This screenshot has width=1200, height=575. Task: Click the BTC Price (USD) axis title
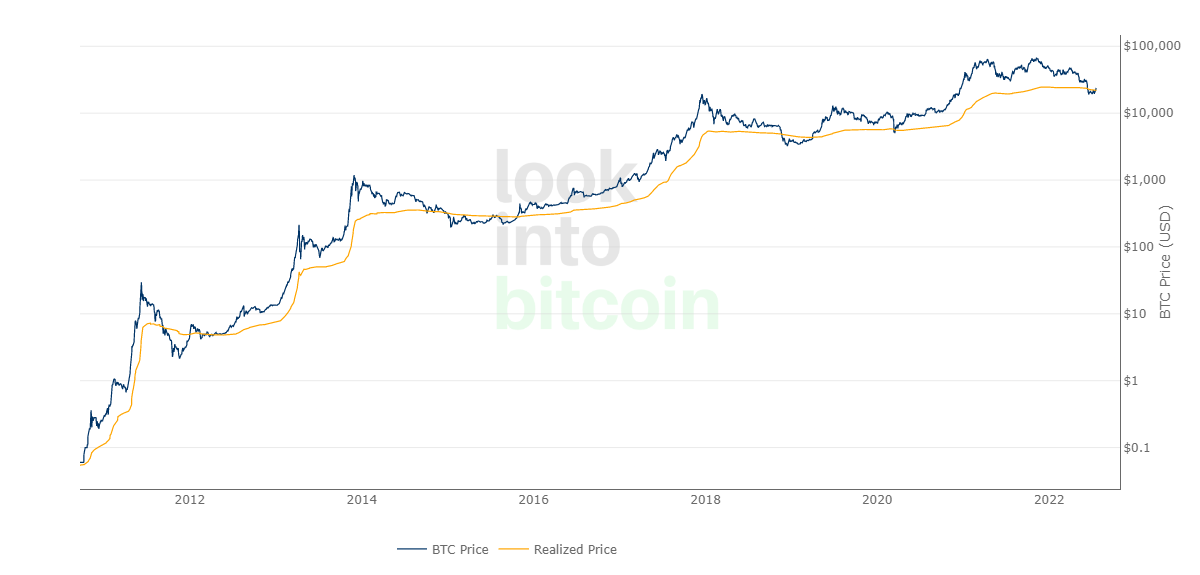pos(1165,262)
